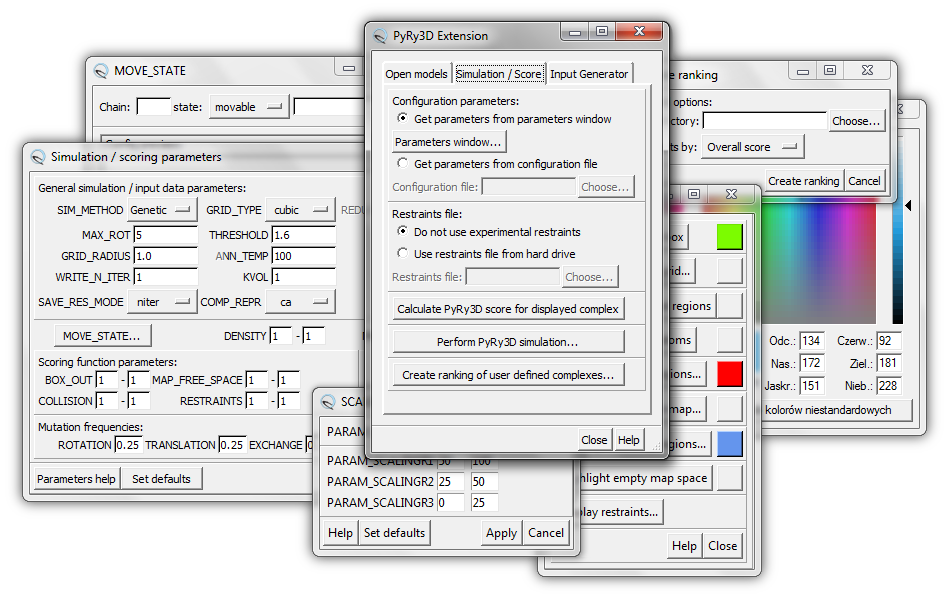947x597 pixels.
Task: Click the Chimera icon in PyRy3D Extension title bar
Action: (x=380, y=36)
